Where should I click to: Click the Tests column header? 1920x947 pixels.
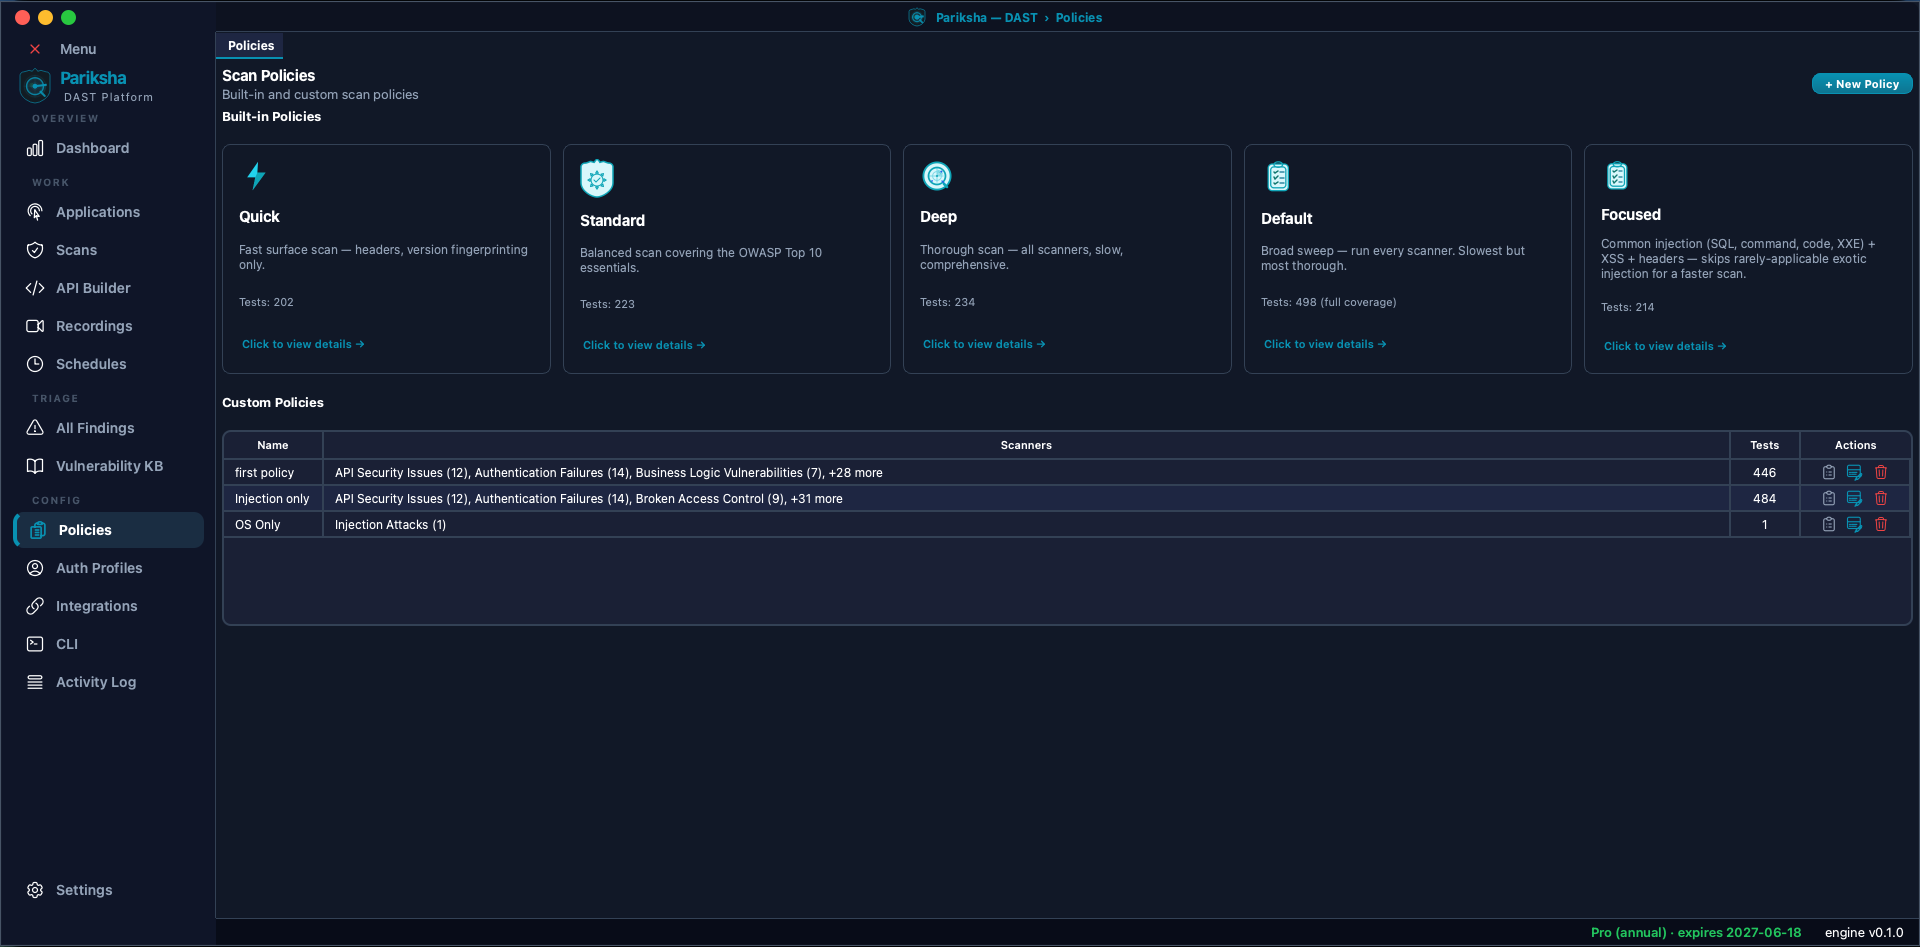click(1765, 445)
